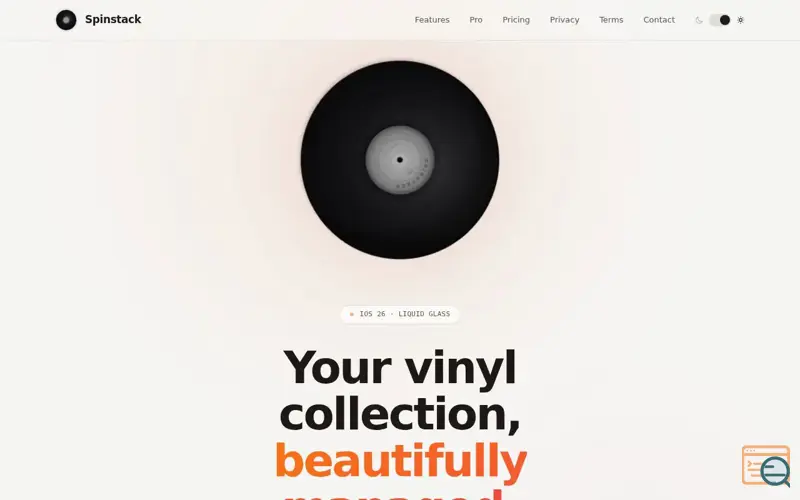
Task: Open the page inspector widget icon
Action: click(766, 465)
